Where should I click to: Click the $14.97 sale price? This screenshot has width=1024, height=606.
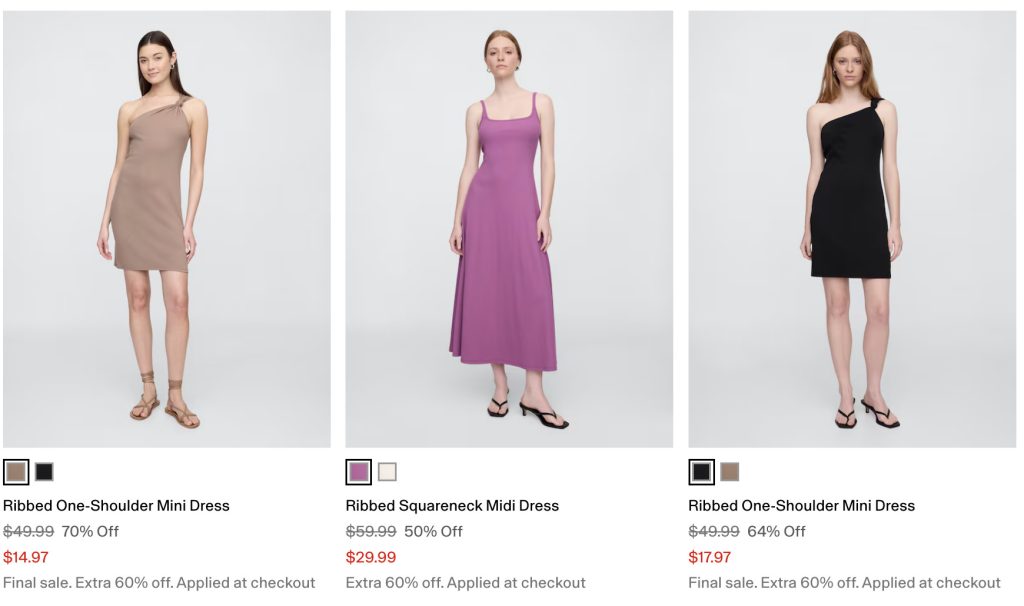point(26,557)
